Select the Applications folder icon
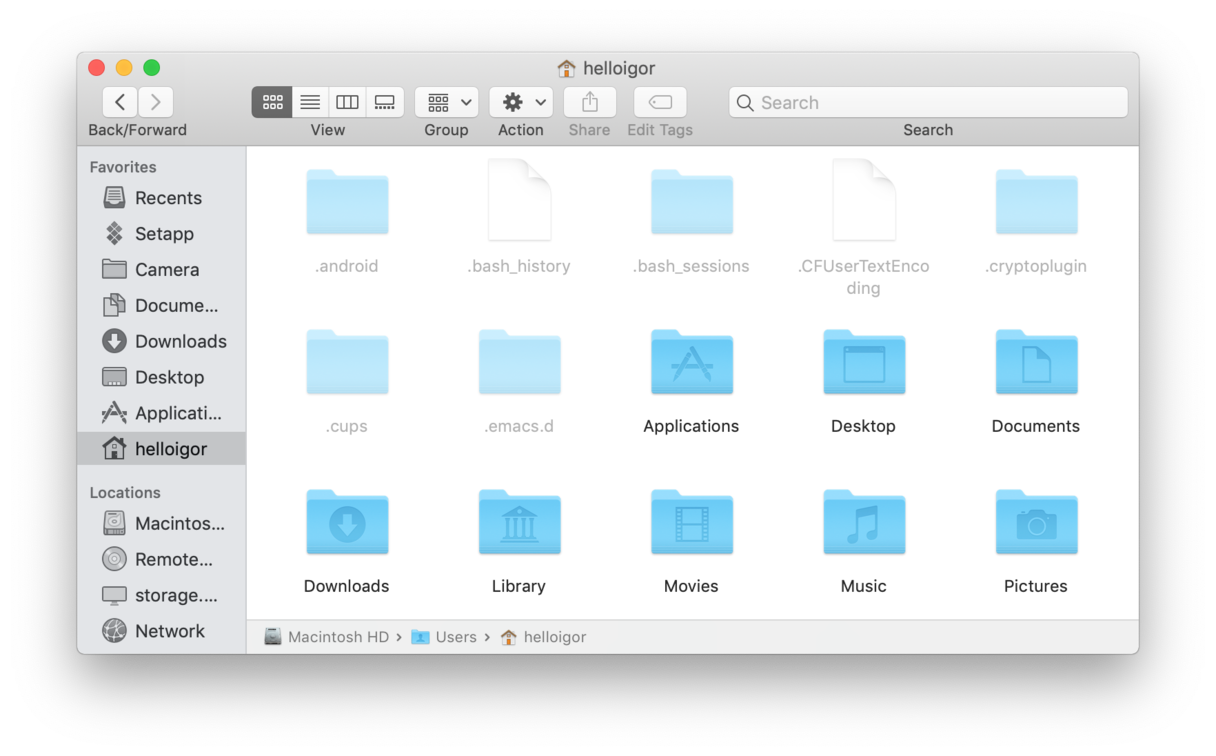1216x756 pixels. [x=691, y=363]
